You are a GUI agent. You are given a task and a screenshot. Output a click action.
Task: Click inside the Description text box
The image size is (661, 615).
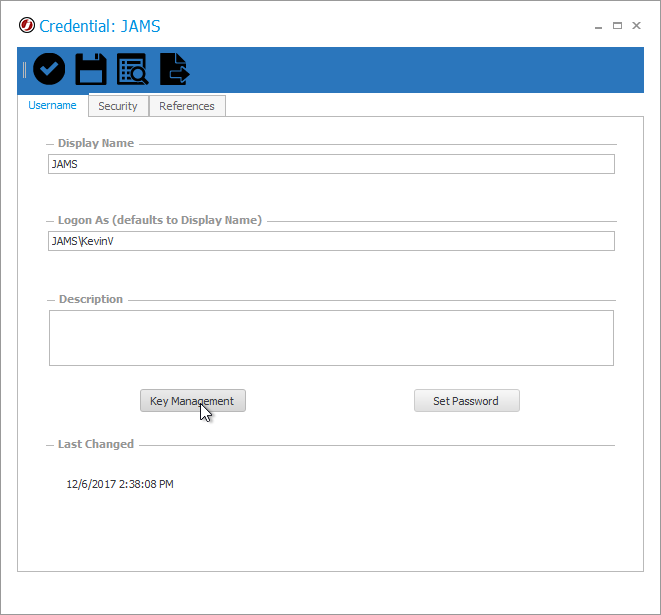coord(331,338)
